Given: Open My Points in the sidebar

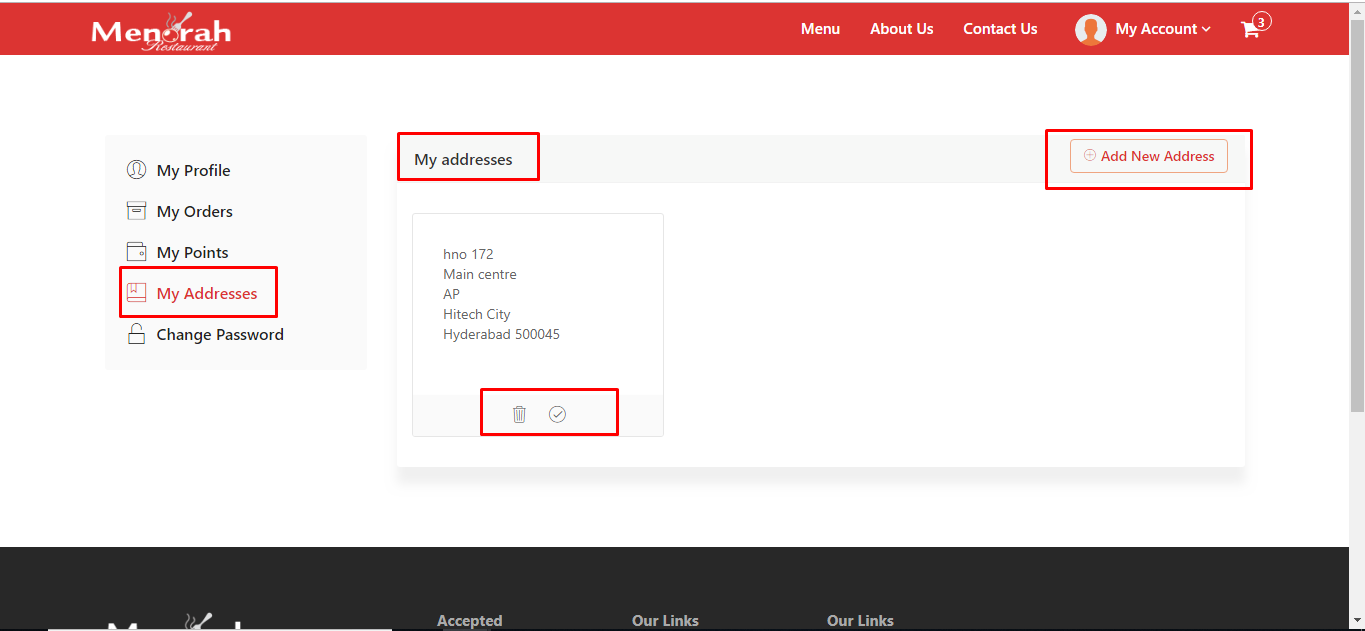Looking at the screenshot, I should [192, 253].
